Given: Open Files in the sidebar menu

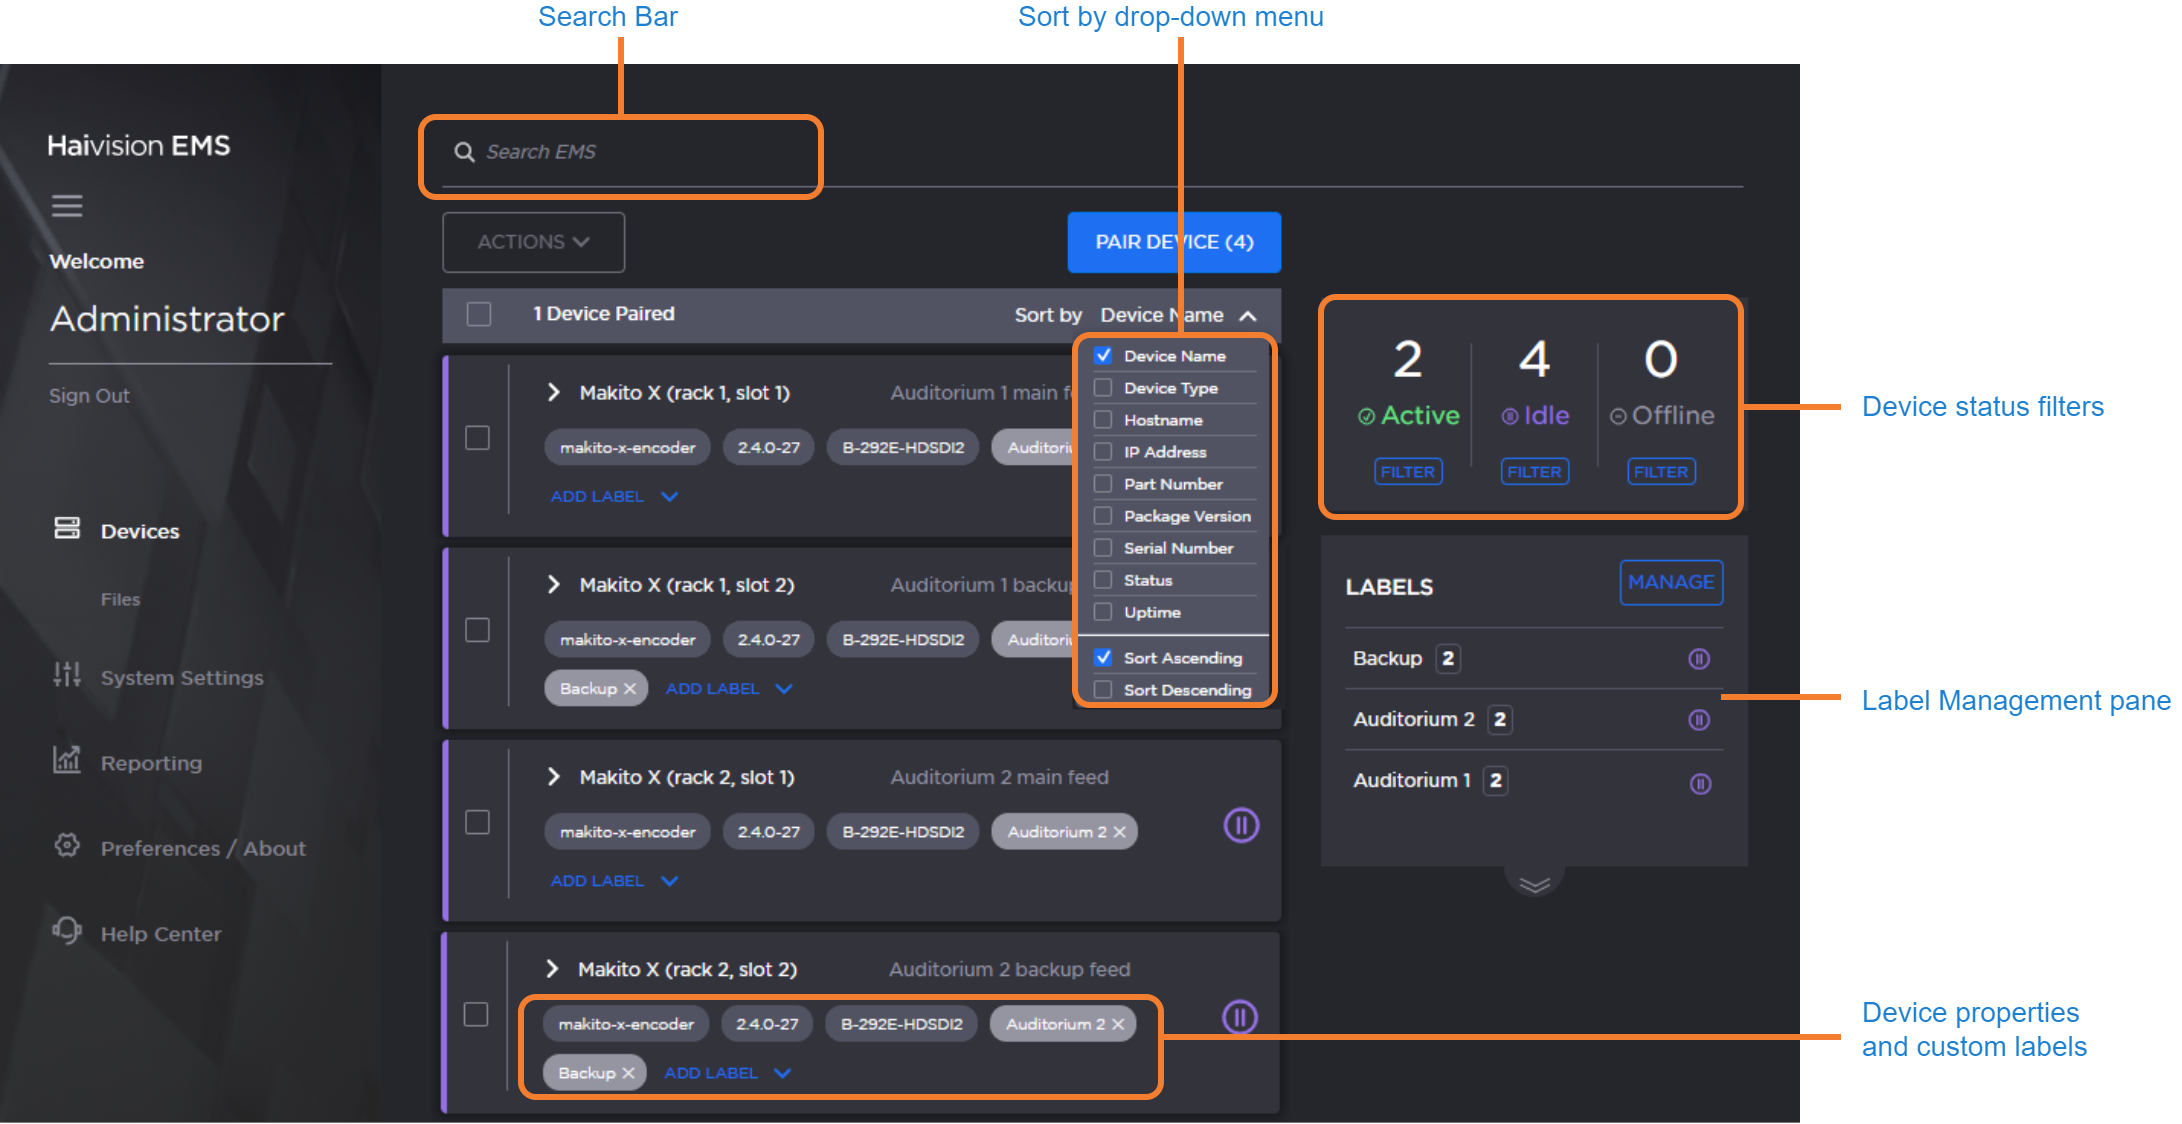Looking at the screenshot, I should [120, 599].
